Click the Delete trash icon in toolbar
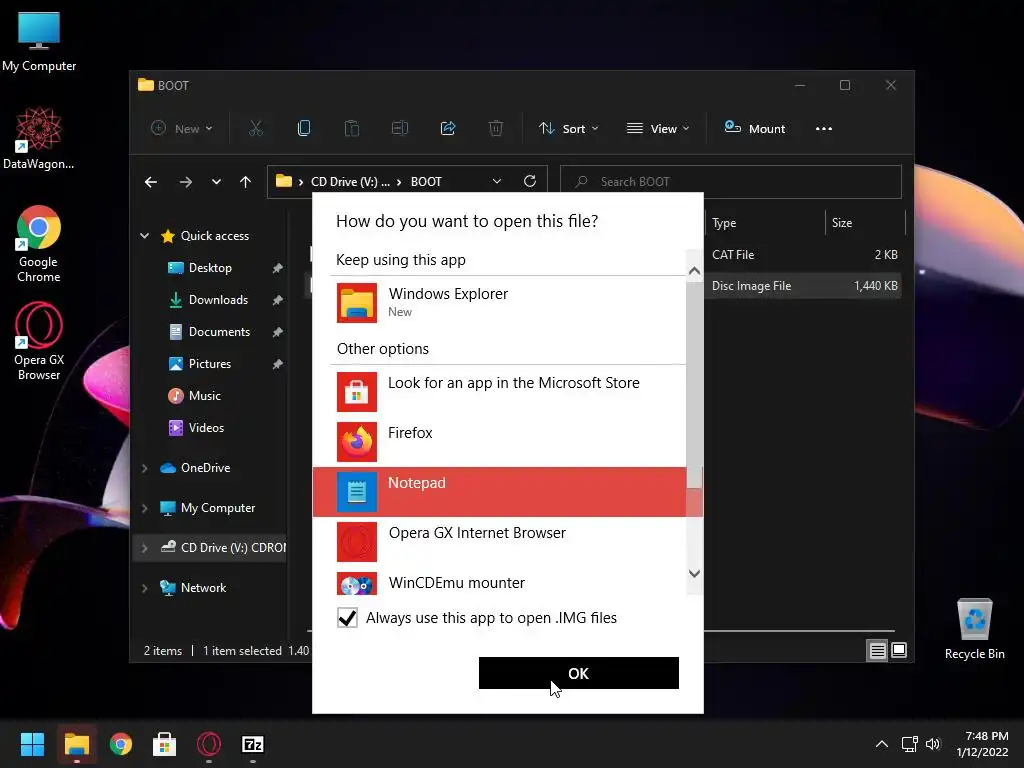Viewport: 1024px width, 768px height. (496, 129)
